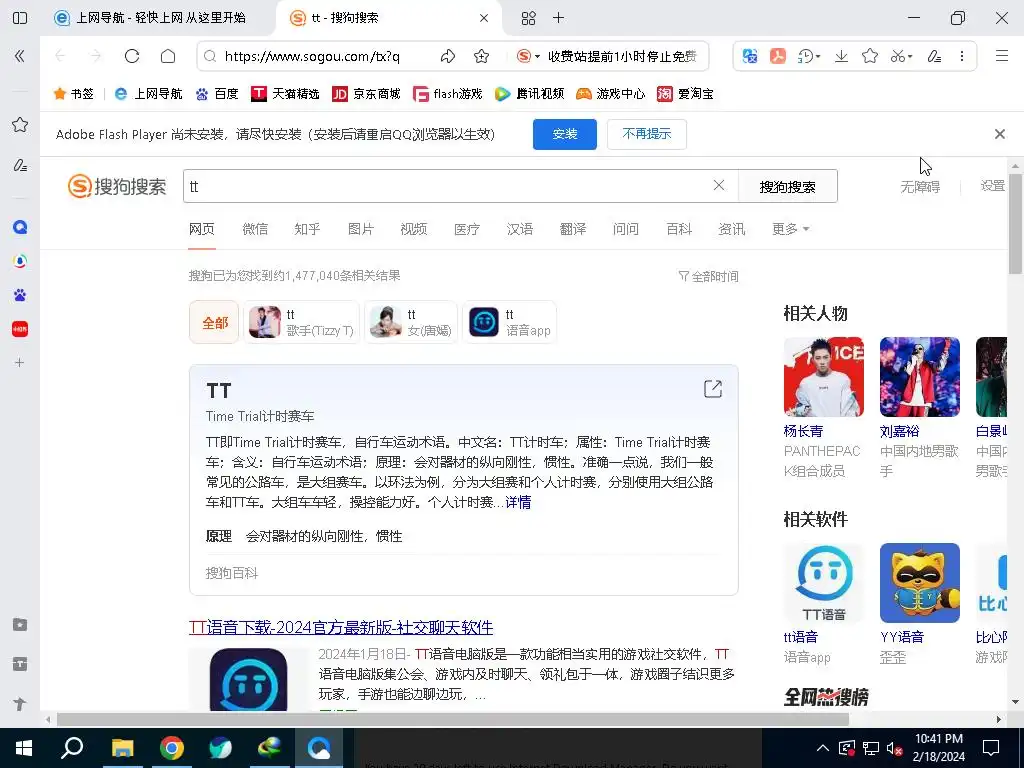Open the 知乎 search tab
1024x768 pixels.
[307, 229]
